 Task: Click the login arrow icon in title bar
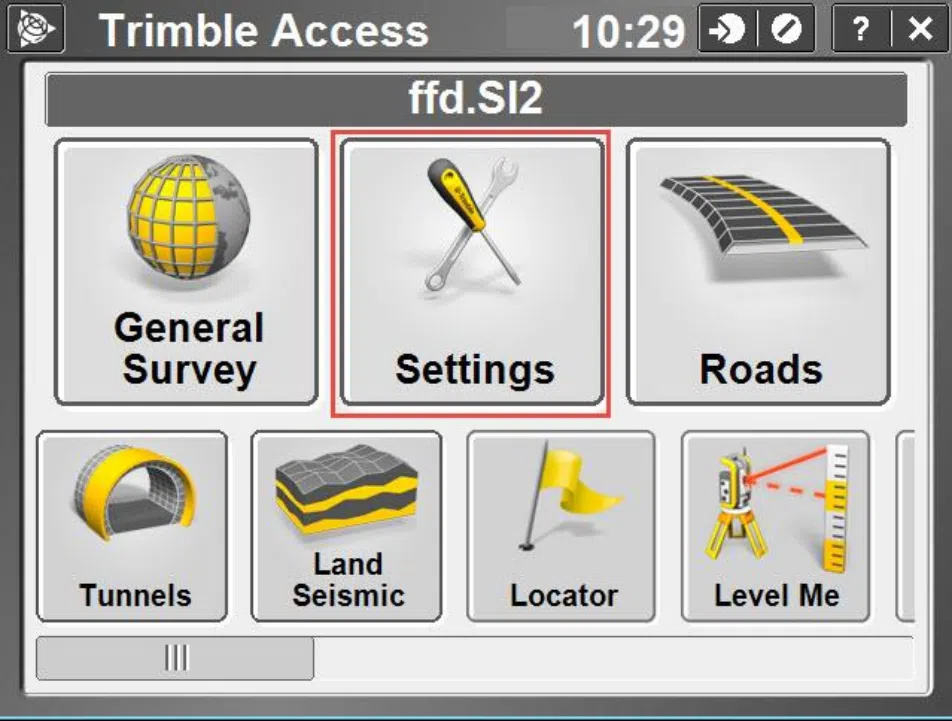click(x=727, y=29)
